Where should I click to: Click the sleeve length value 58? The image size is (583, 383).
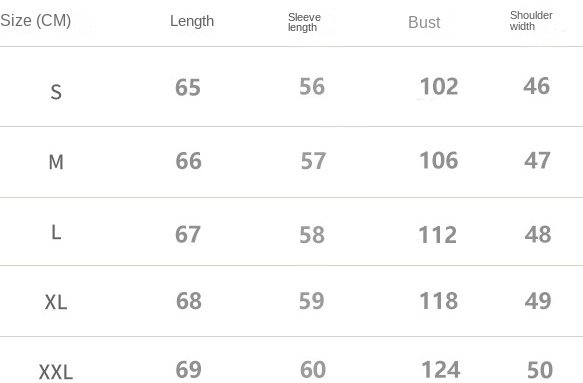tap(312, 235)
